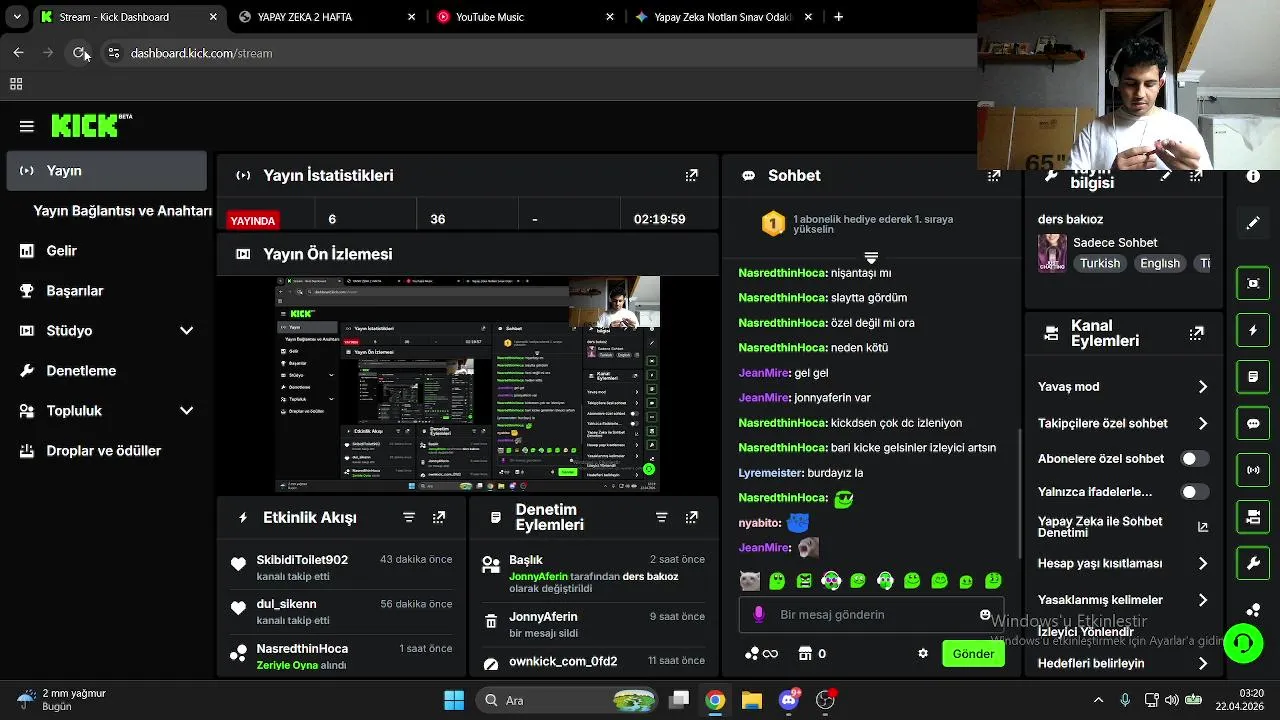
Task: Switch to YouTube Music tab
Action: 526,17
